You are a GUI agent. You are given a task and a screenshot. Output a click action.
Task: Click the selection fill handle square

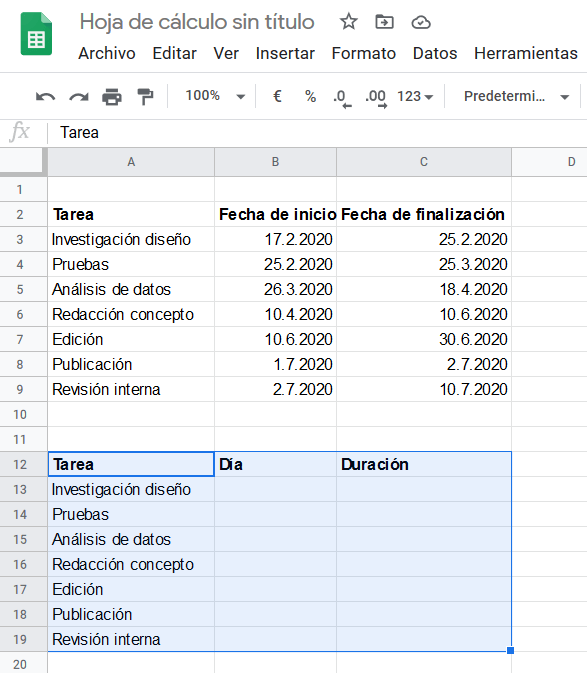[510, 650]
